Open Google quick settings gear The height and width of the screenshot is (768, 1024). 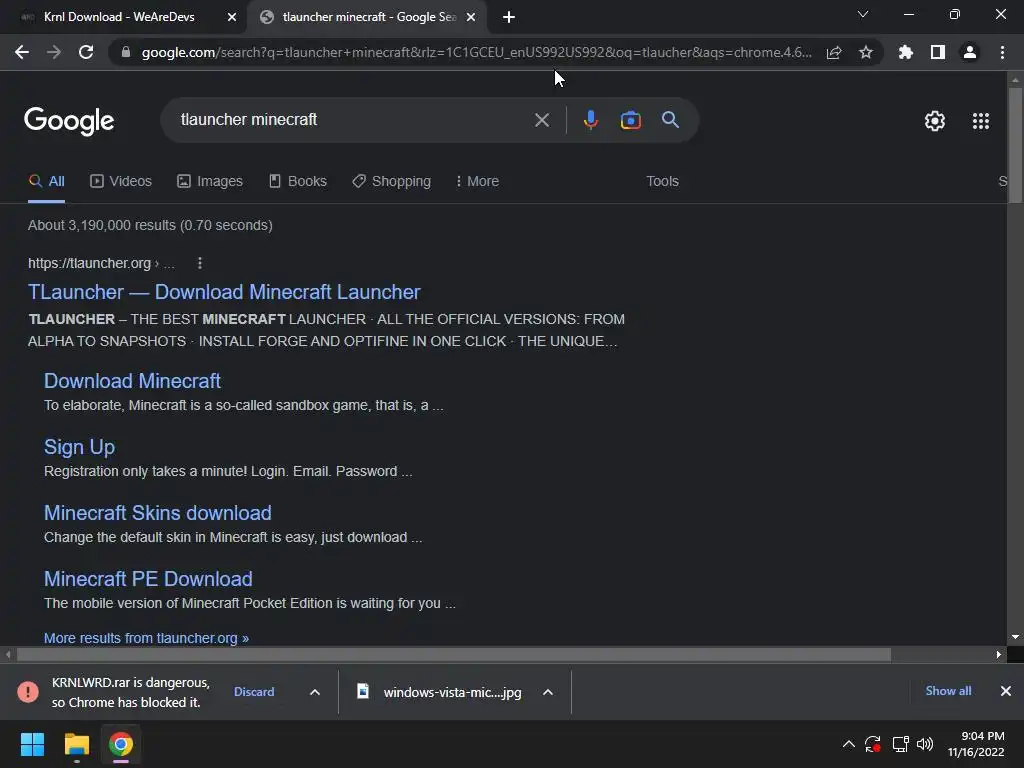point(935,121)
